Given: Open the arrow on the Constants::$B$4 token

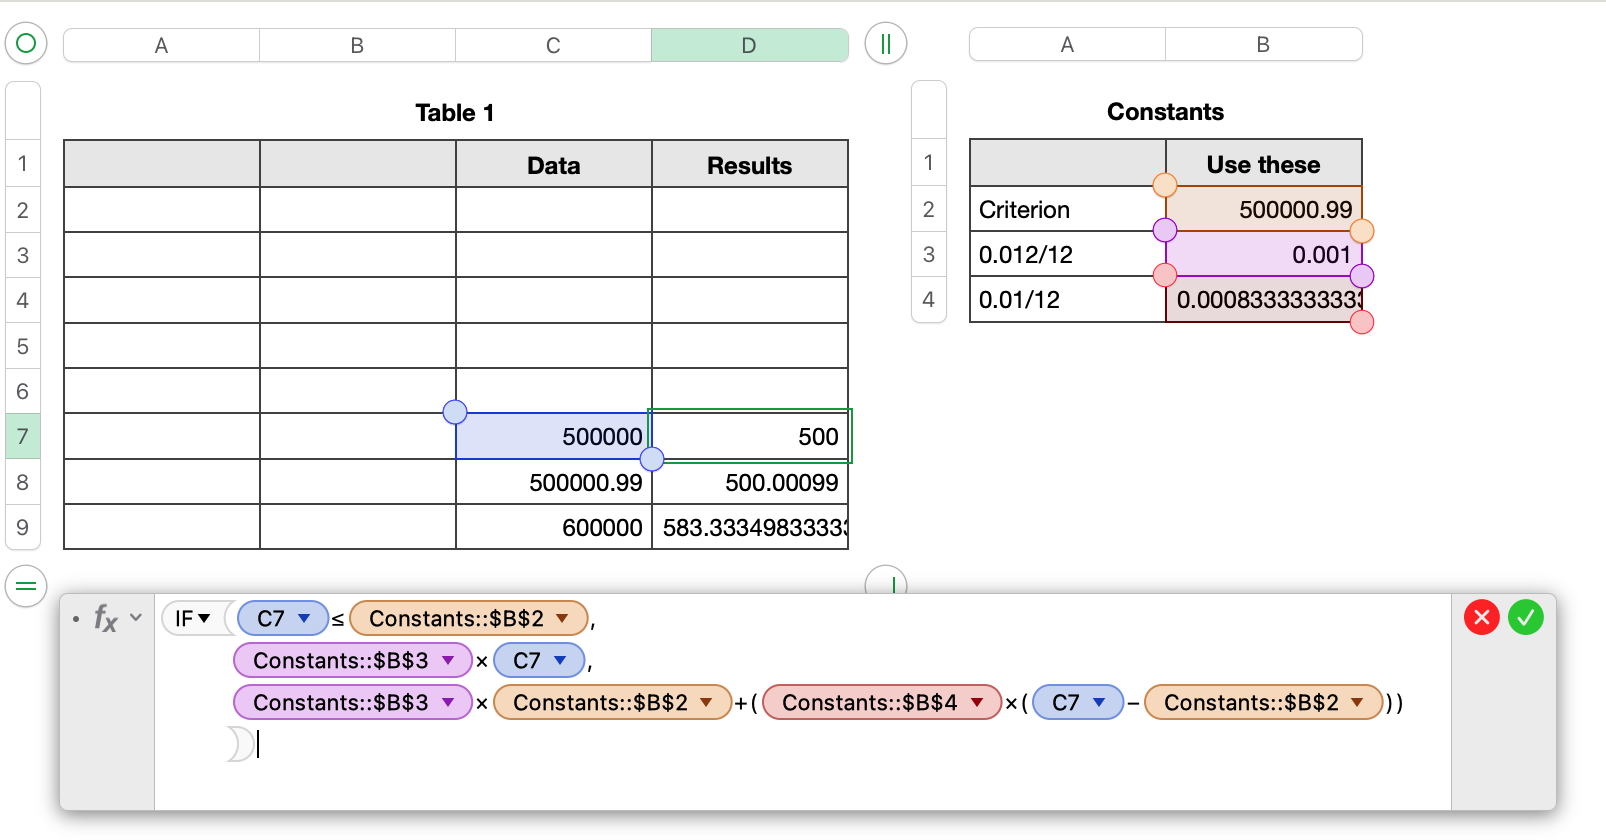Looking at the screenshot, I should 977,702.
